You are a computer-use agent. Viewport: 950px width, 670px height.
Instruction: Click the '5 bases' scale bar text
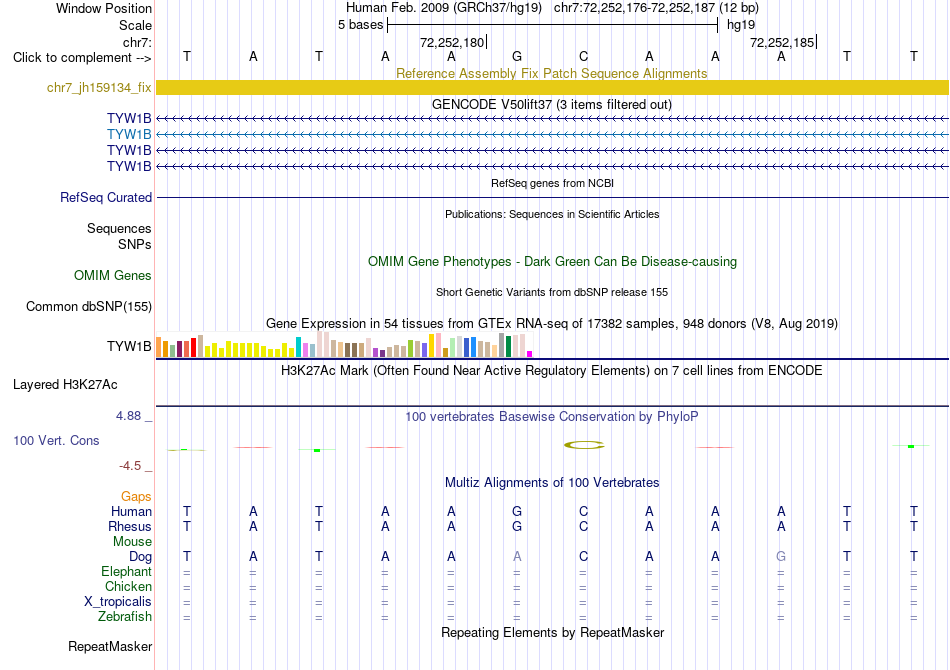(x=360, y=25)
